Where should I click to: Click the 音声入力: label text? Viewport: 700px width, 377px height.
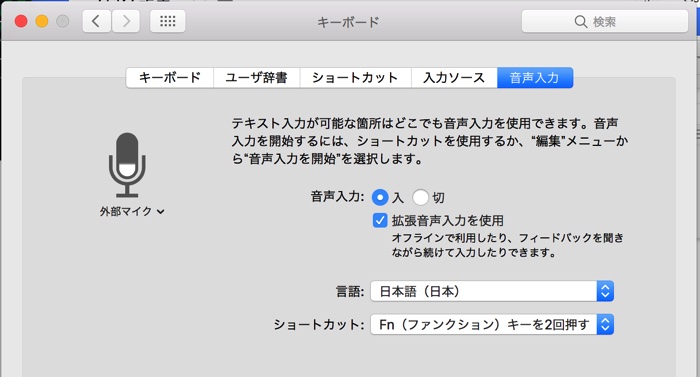pos(338,197)
